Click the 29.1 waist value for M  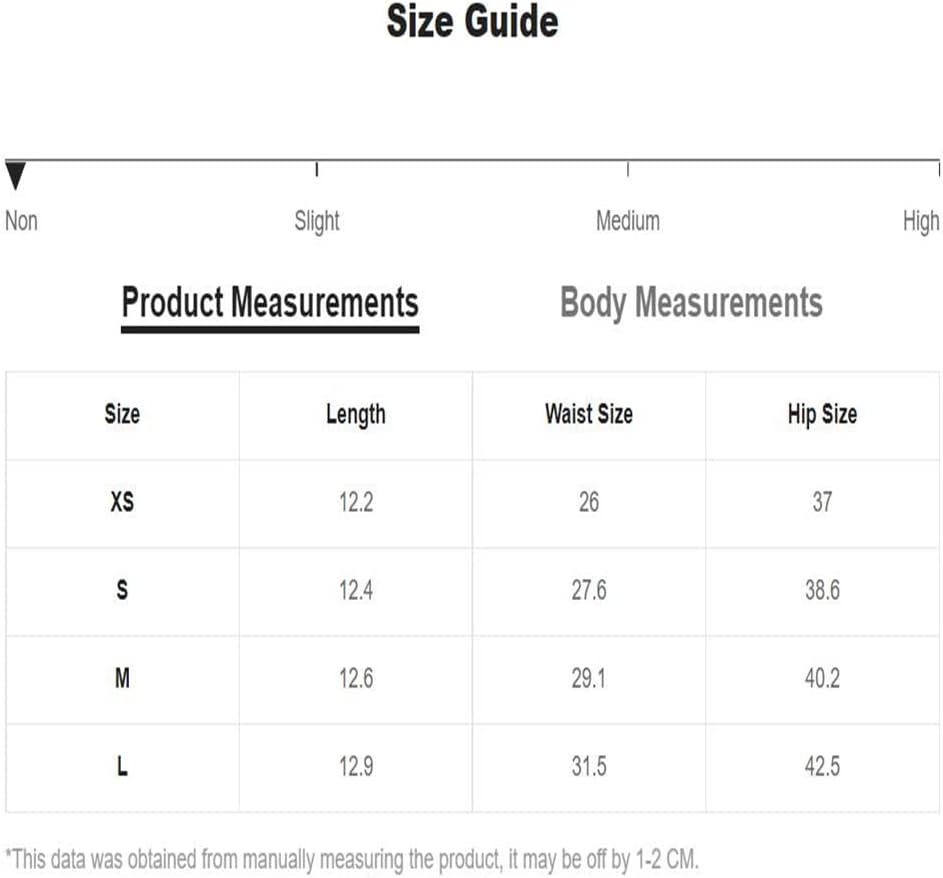click(x=589, y=678)
